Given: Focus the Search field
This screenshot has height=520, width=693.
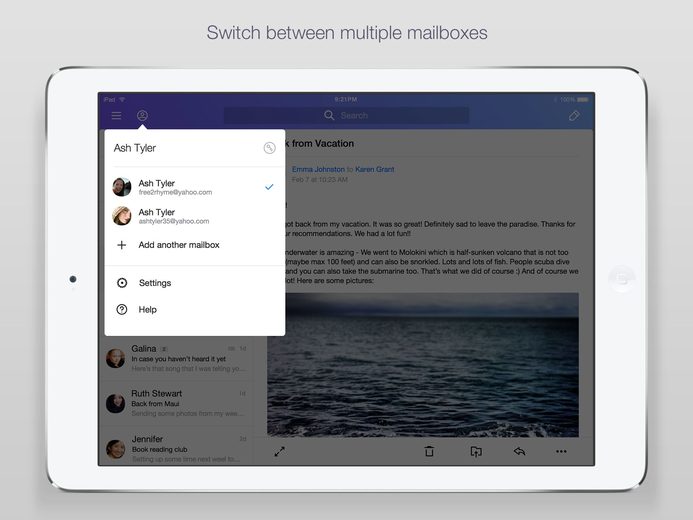Looking at the screenshot, I should pyautogui.click(x=346, y=115).
